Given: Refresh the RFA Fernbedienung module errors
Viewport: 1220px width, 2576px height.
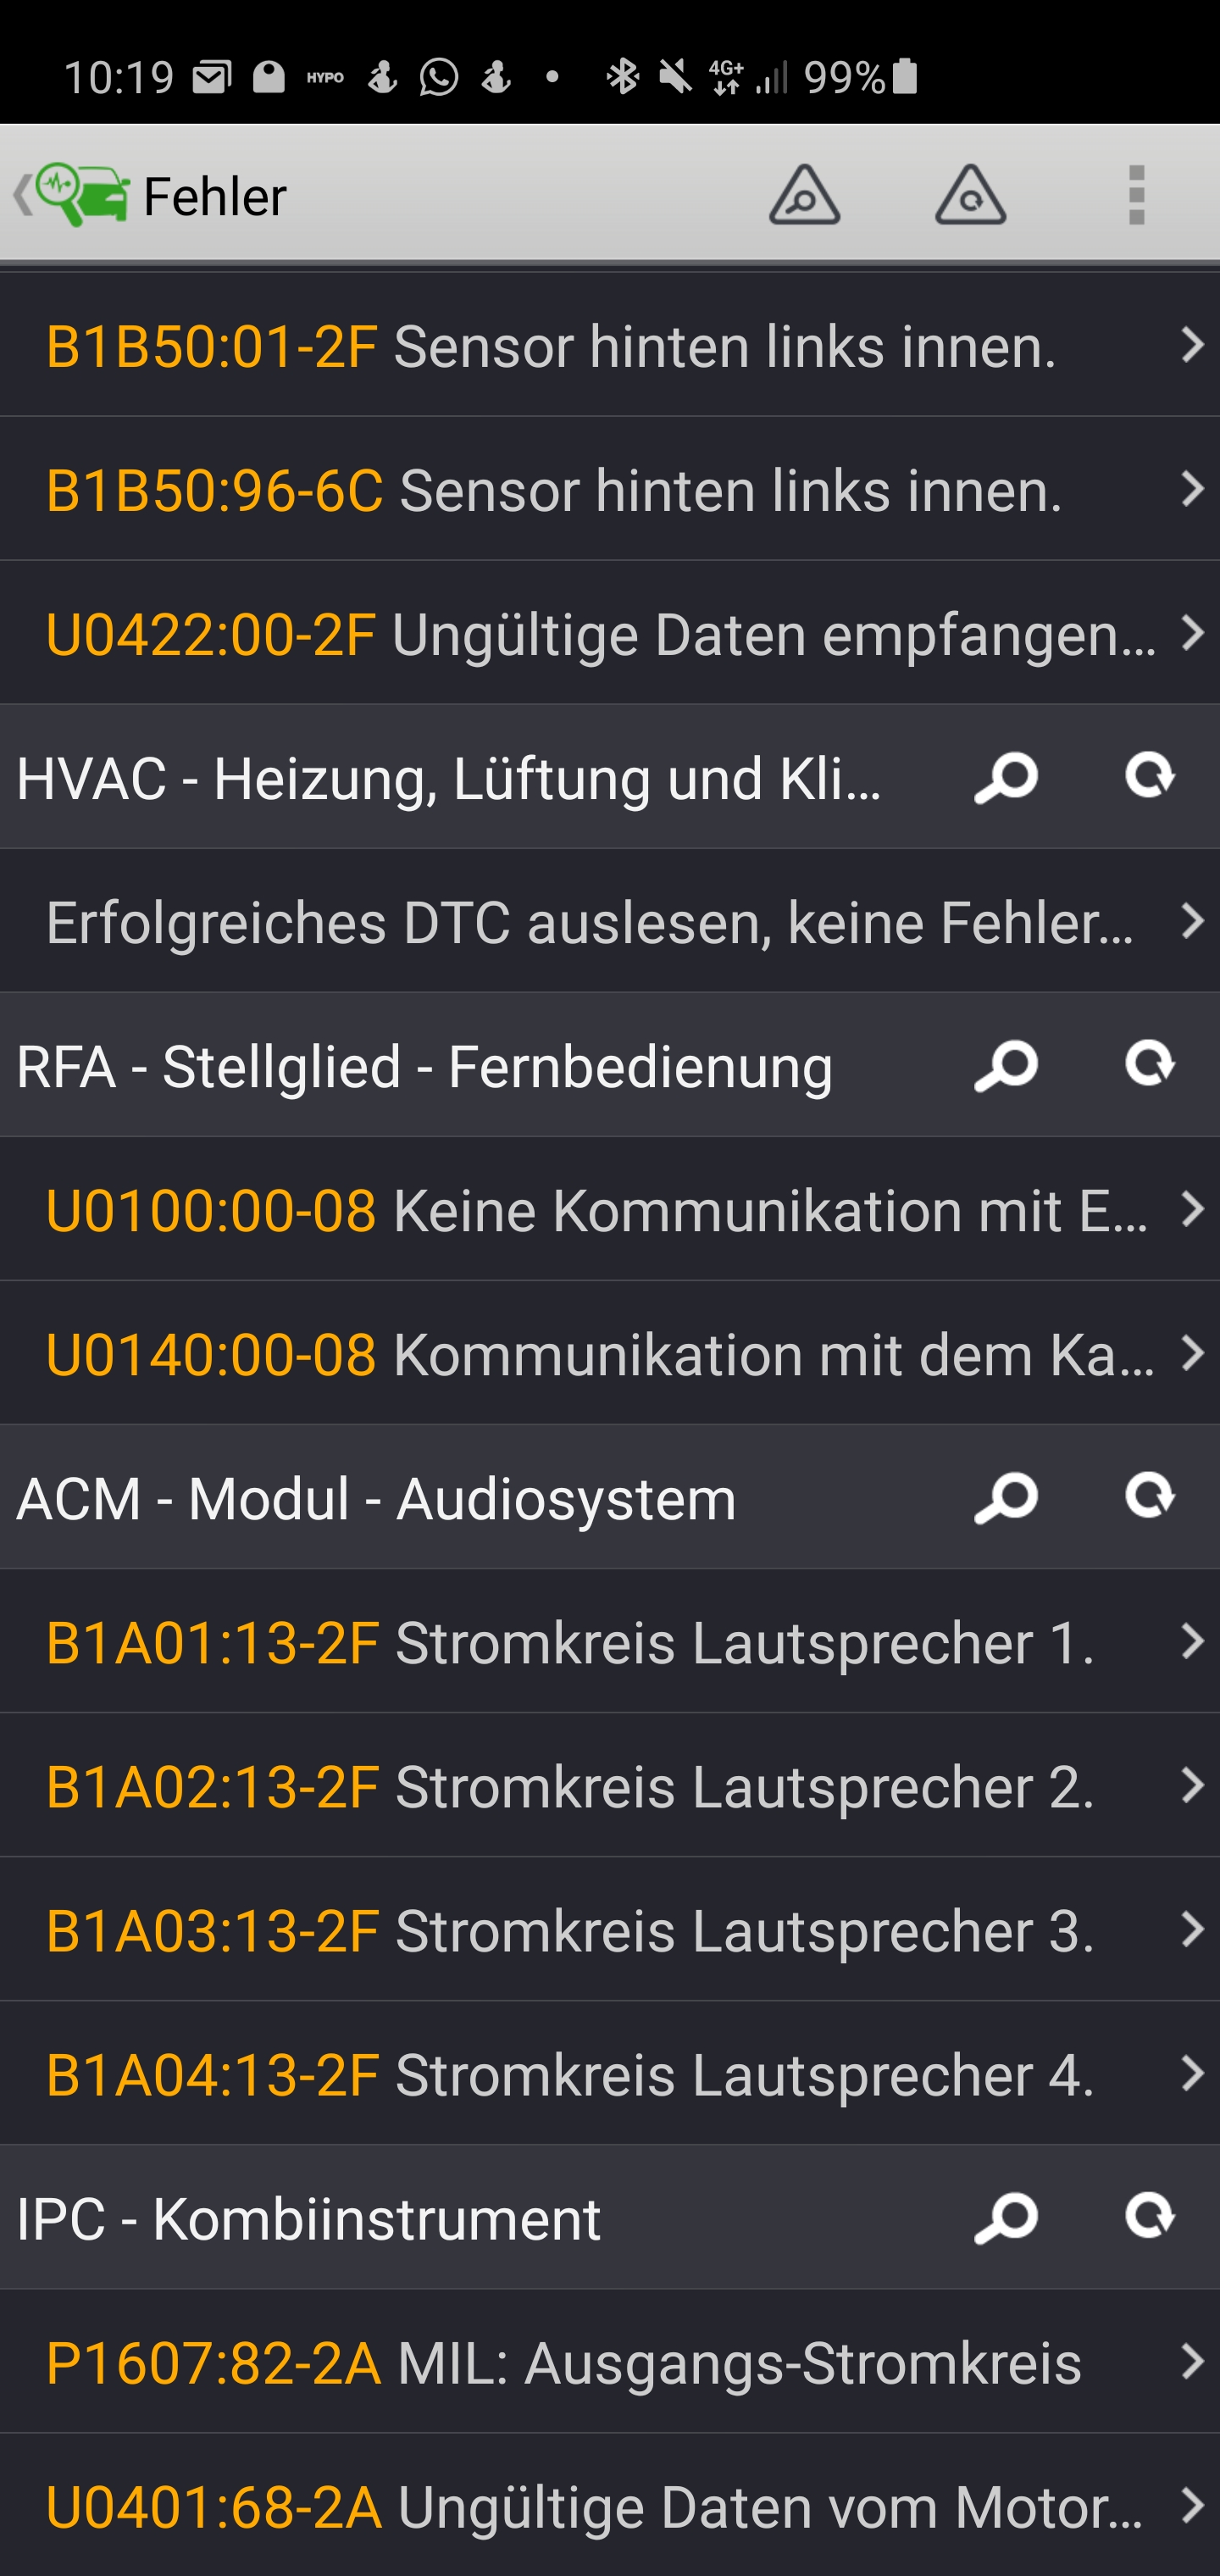Looking at the screenshot, I should [x=1149, y=1065].
